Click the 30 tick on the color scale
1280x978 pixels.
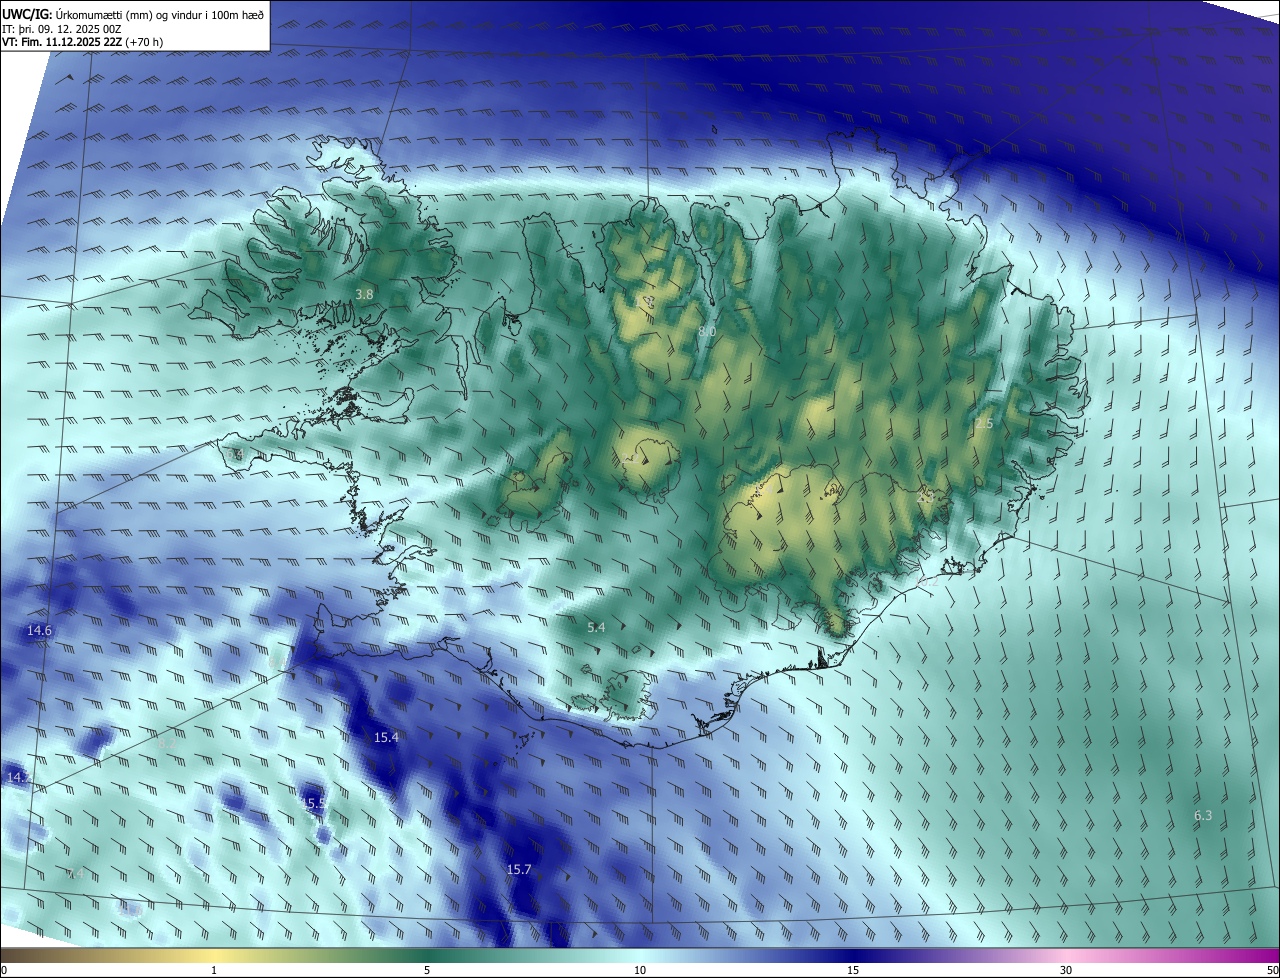(1066, 970)
